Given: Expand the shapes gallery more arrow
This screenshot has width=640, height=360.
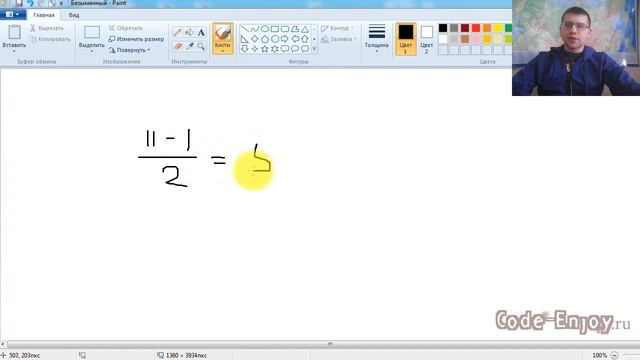Looking at the screenshot, I should (314, 49).
